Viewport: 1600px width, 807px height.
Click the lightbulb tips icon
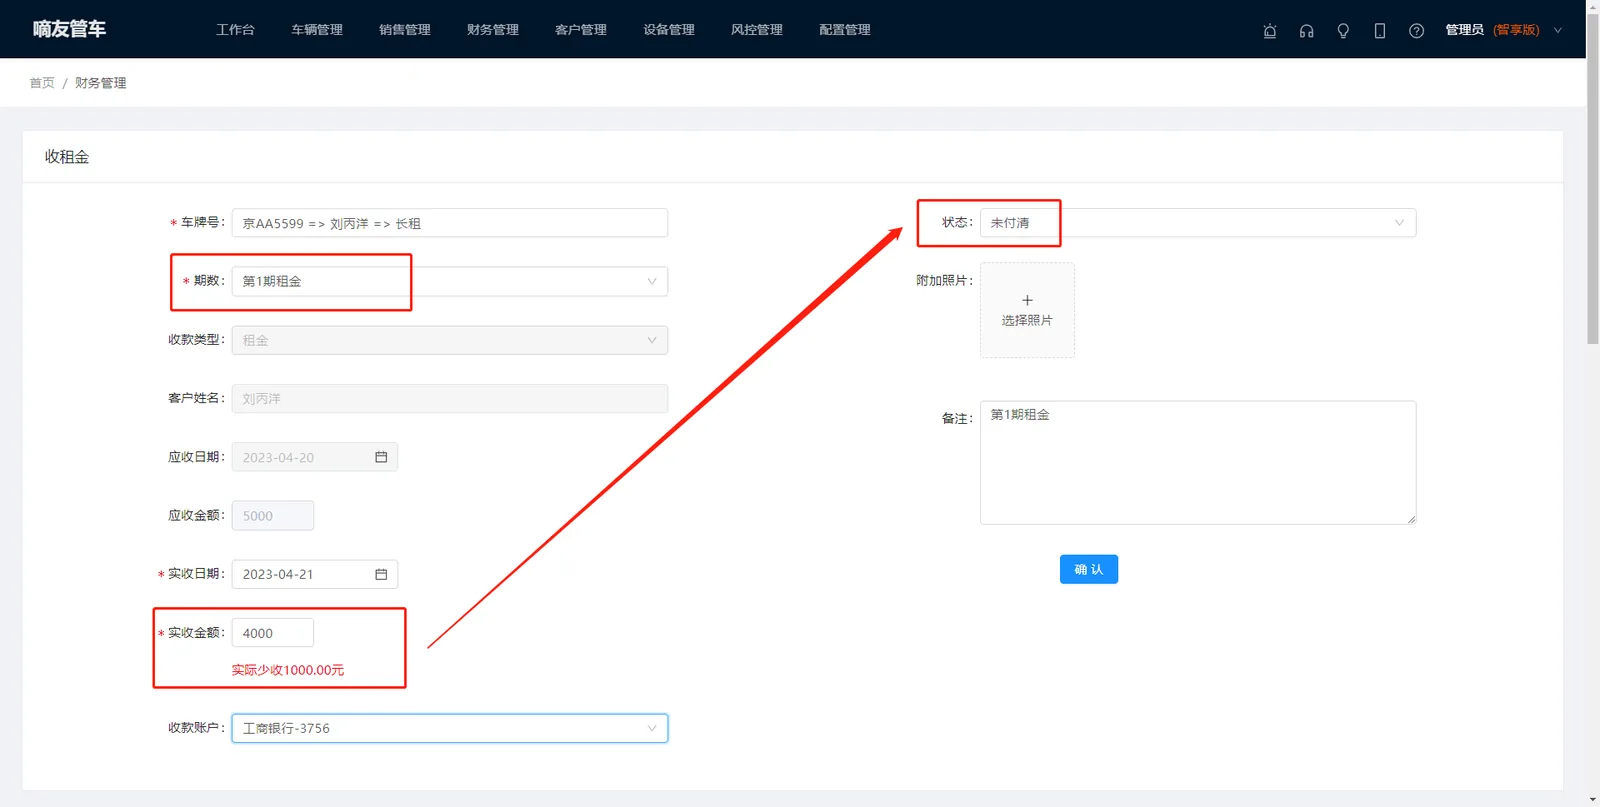coord(1343,31)
